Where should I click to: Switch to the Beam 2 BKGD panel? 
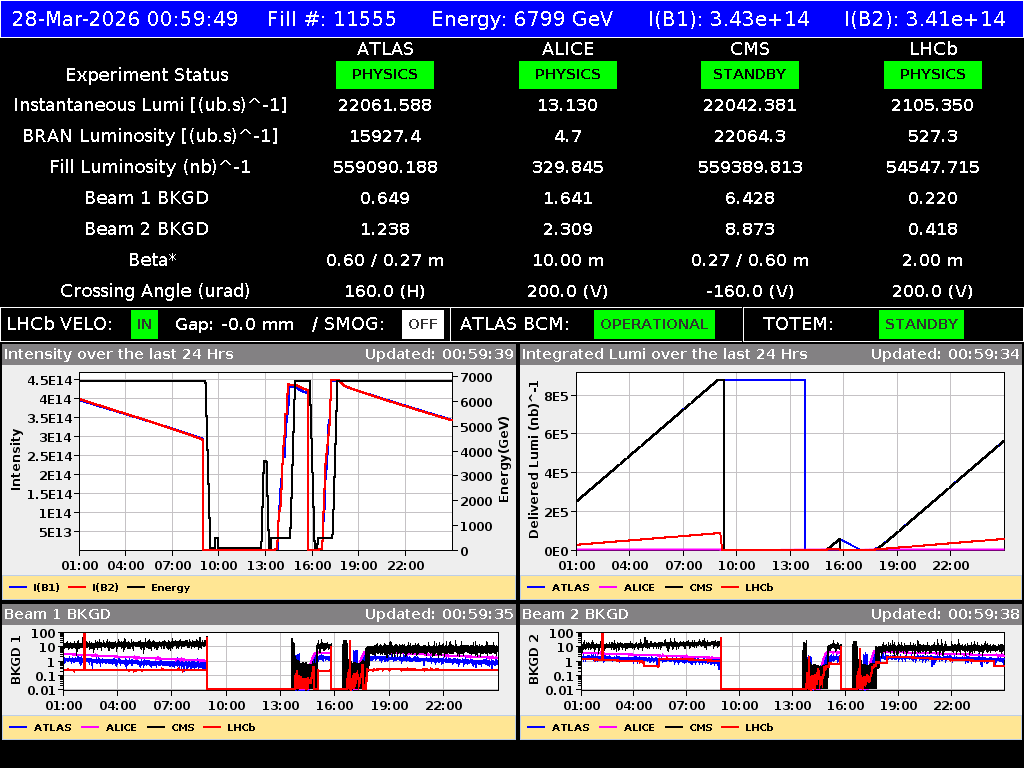coord(575,614)
